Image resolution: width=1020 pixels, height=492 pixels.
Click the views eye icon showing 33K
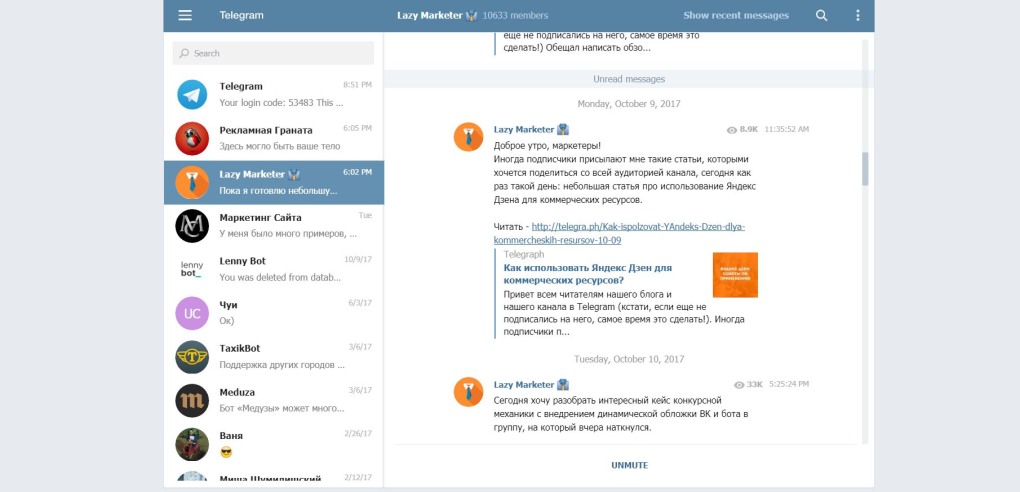(739, 385)
